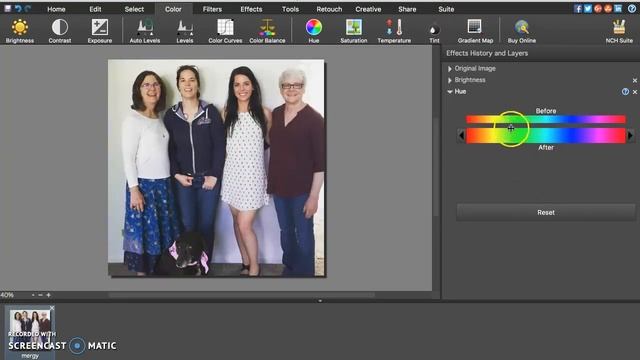Open Color Balance tool
Viewport: 640px width, 360px height.
267,31
